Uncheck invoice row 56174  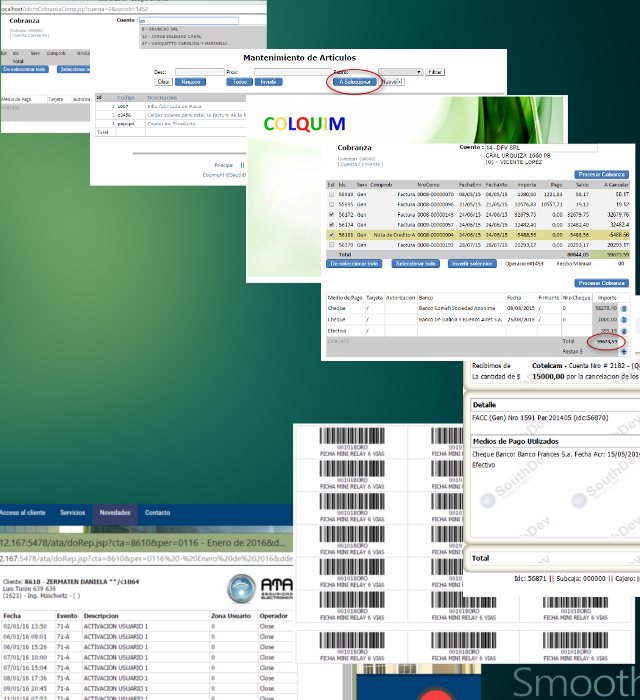click(x=331, y=225)
